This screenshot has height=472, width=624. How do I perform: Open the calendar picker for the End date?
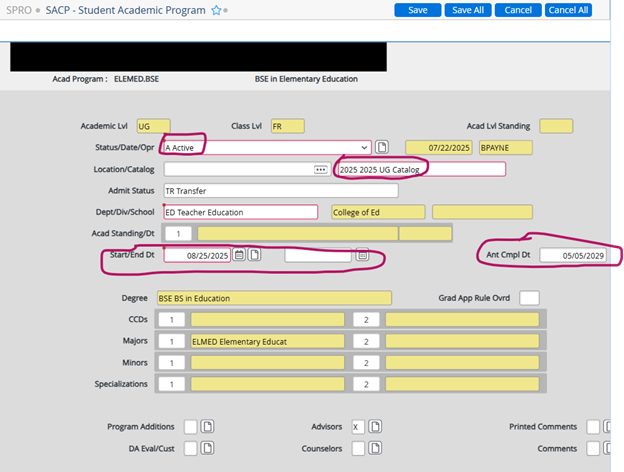pos(362,255)
